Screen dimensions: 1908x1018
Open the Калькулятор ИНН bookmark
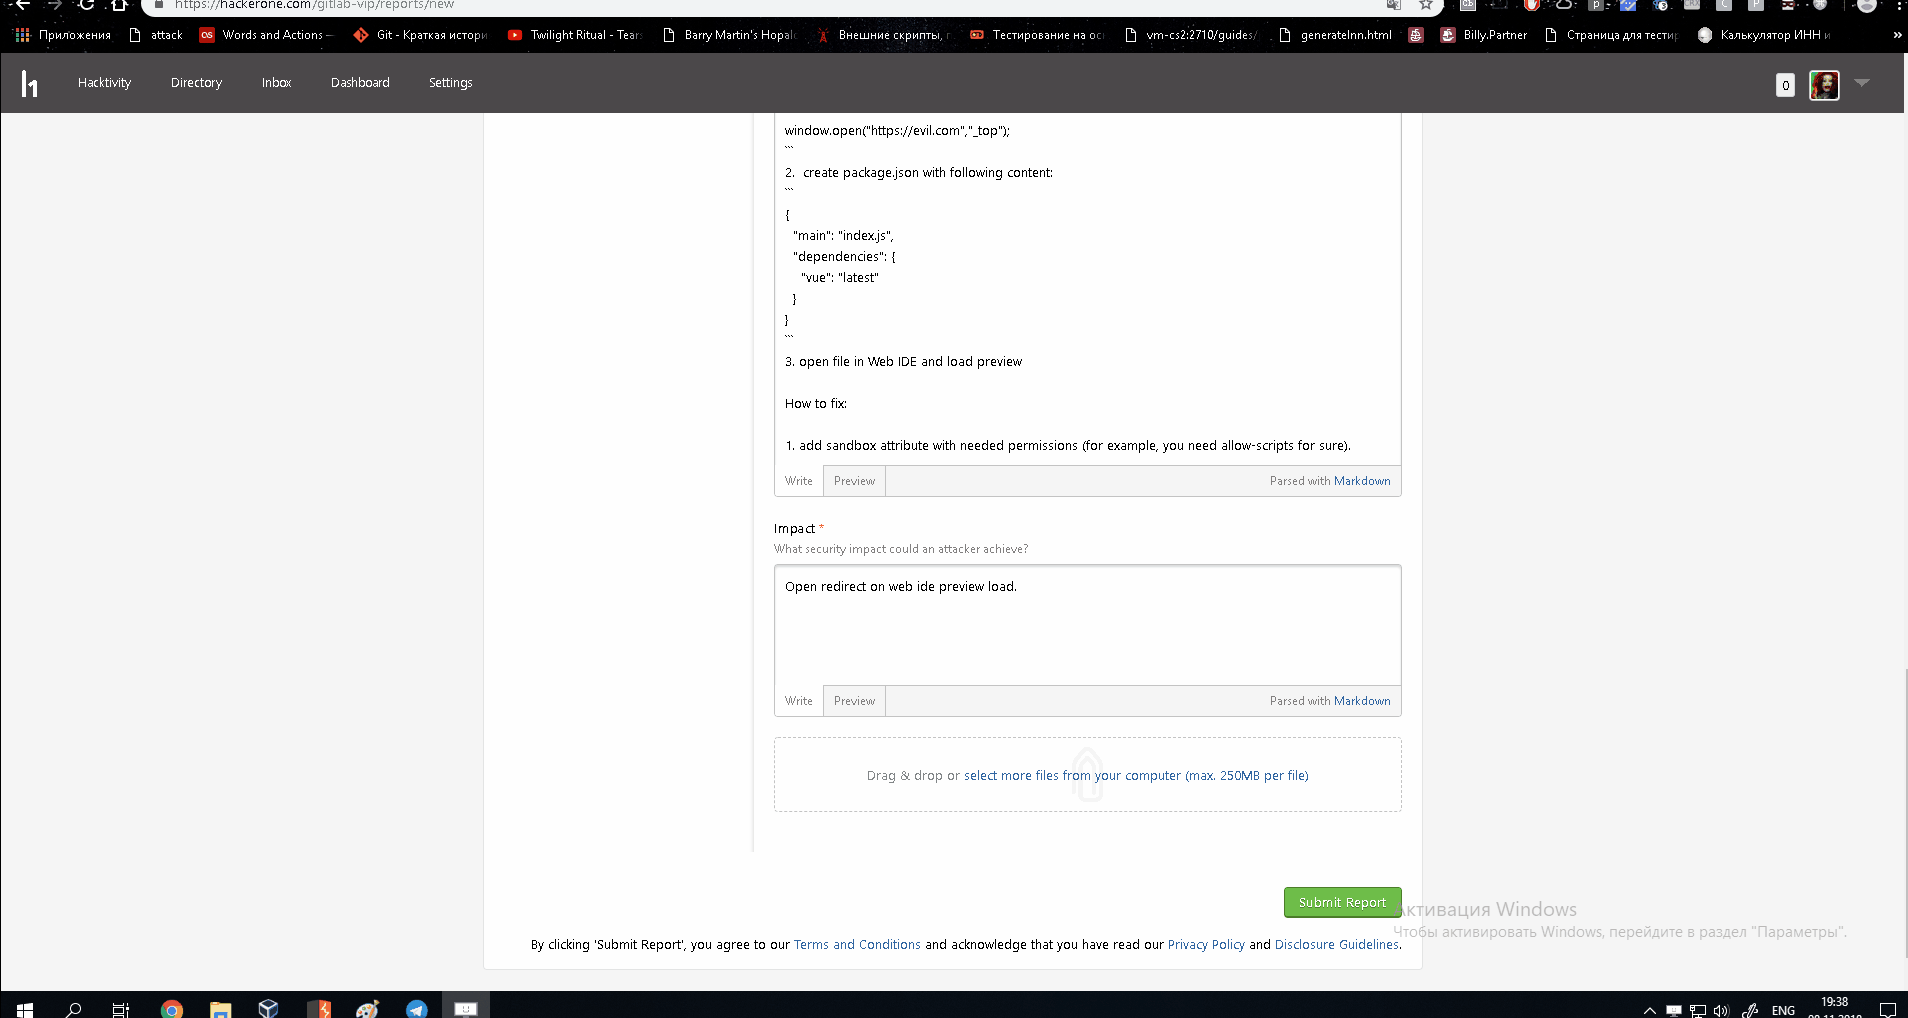[x=1765, y=35]
